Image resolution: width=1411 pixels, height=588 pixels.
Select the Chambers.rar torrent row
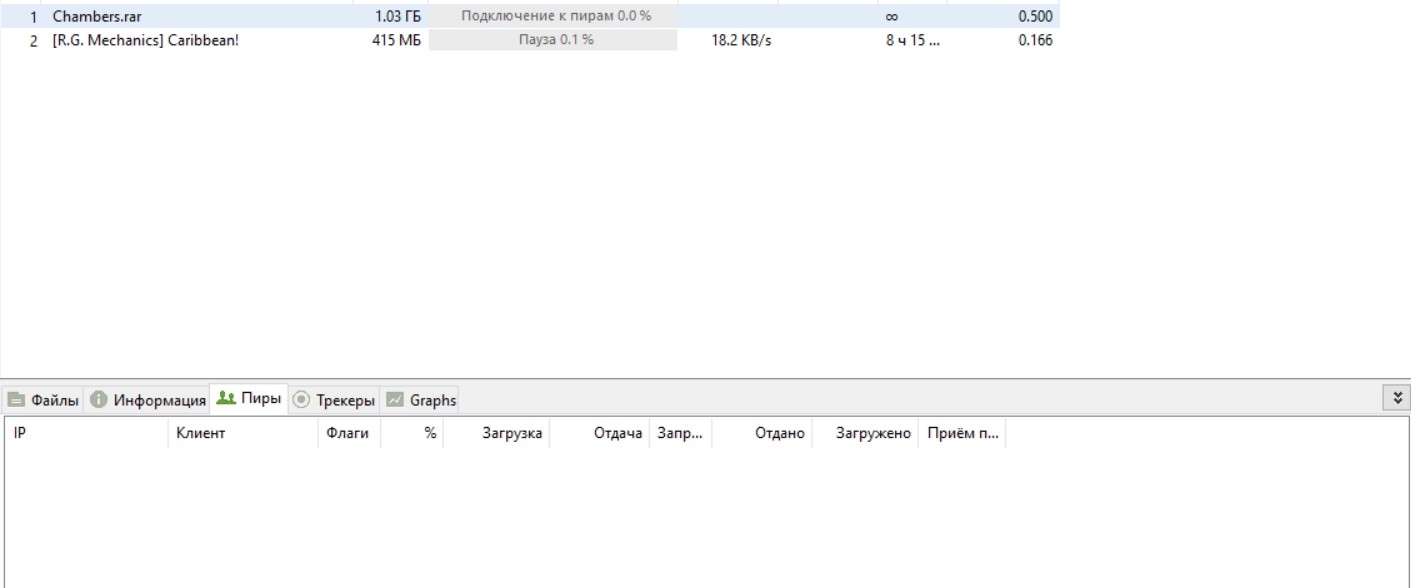click(x=530, y=17)
